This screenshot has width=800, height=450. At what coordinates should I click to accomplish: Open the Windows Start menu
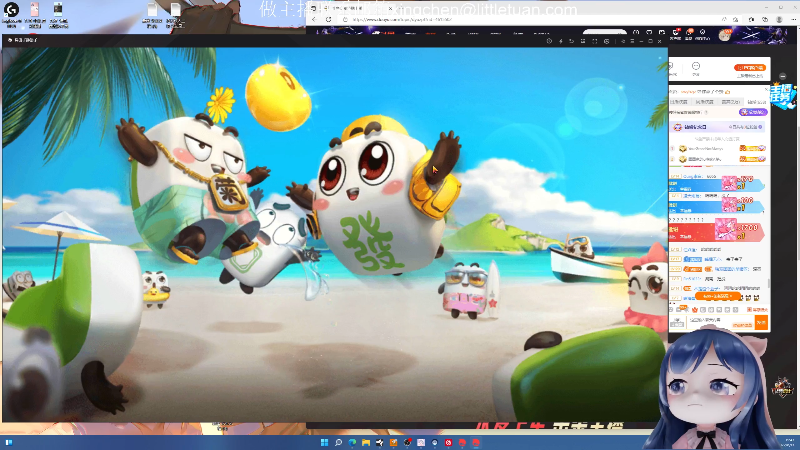324,442
